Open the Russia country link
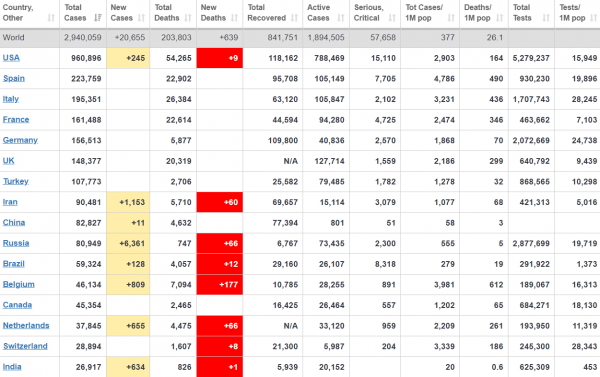Viewport: 600px width, 377px height. click(x=16, y=243)
